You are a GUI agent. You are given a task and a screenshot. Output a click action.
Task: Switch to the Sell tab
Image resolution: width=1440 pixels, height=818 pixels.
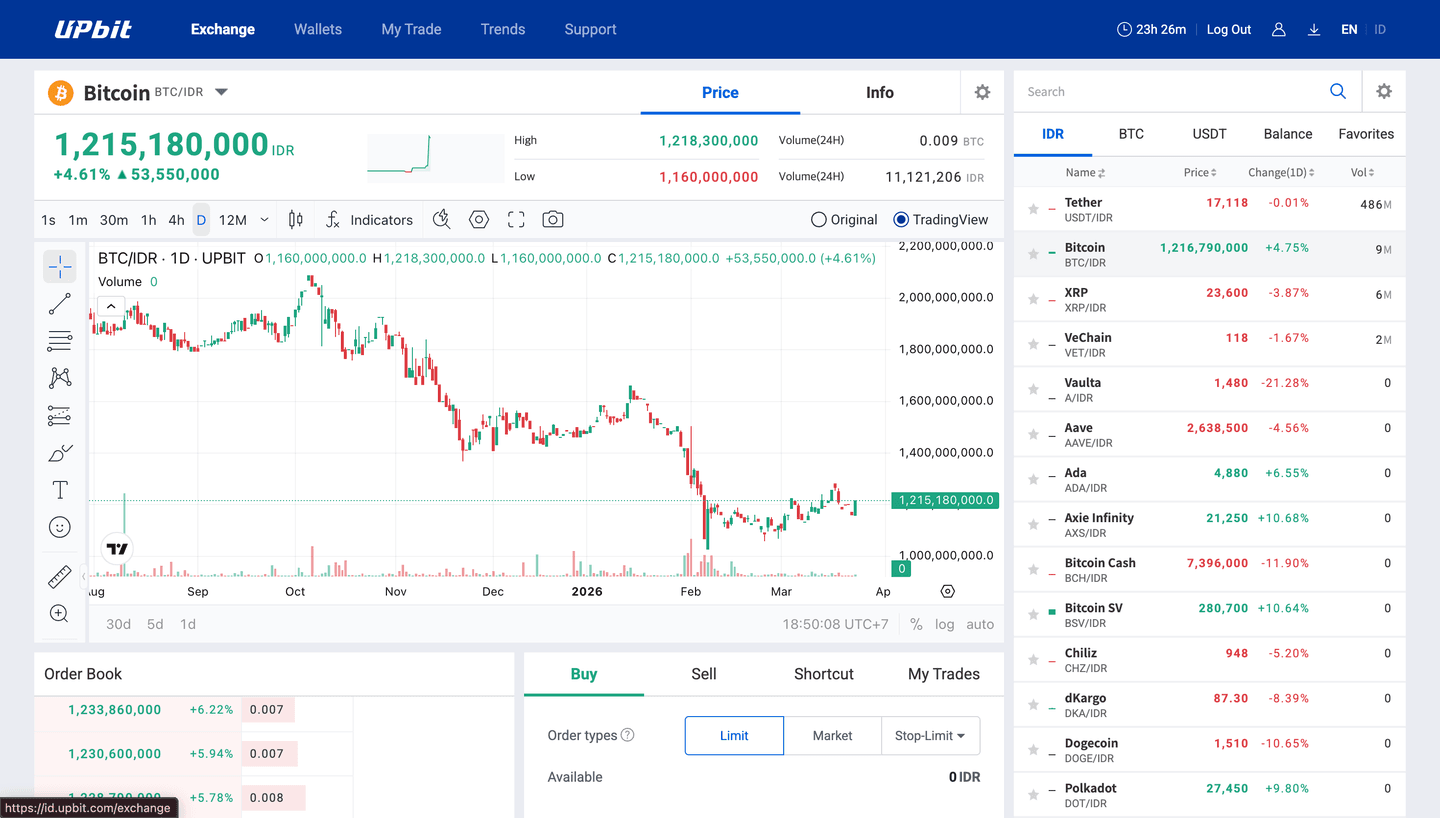pyautogui.click(x=703, y=674)
